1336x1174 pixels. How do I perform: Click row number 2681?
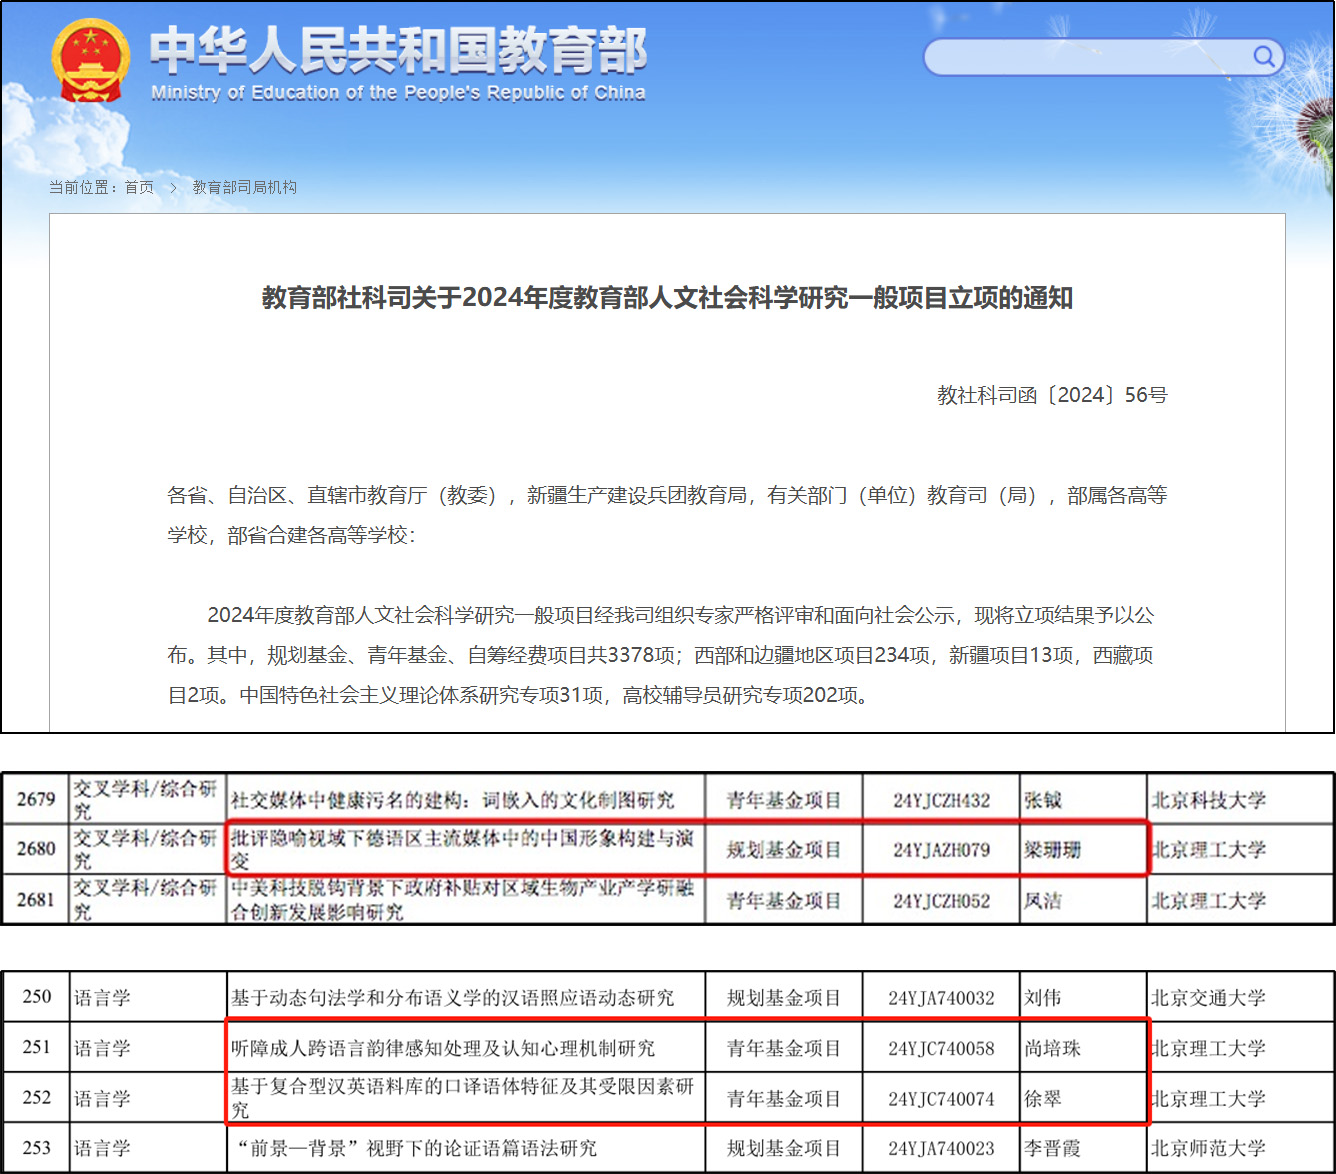click(36, 900)
